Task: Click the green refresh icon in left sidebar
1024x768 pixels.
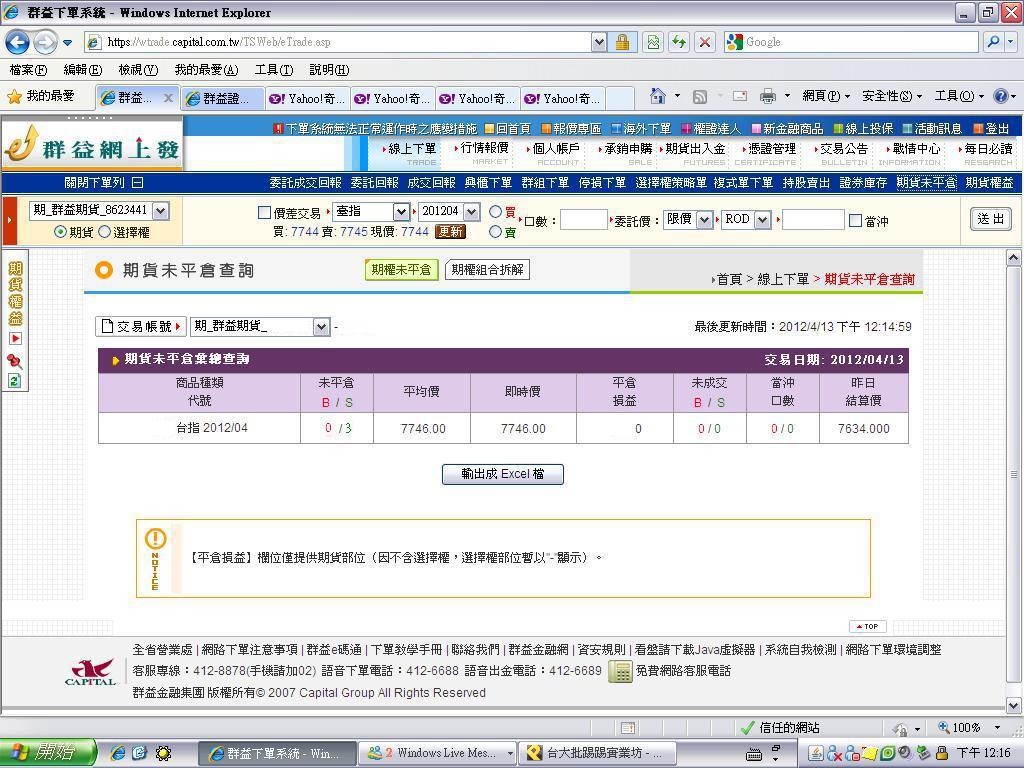Action: point(15,381)
